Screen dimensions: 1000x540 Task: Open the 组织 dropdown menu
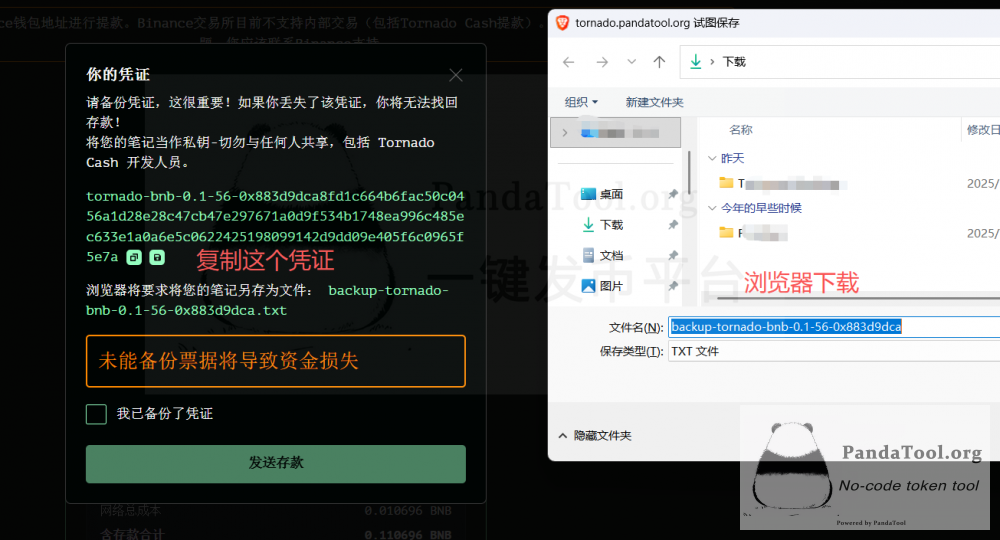[581, 102]
